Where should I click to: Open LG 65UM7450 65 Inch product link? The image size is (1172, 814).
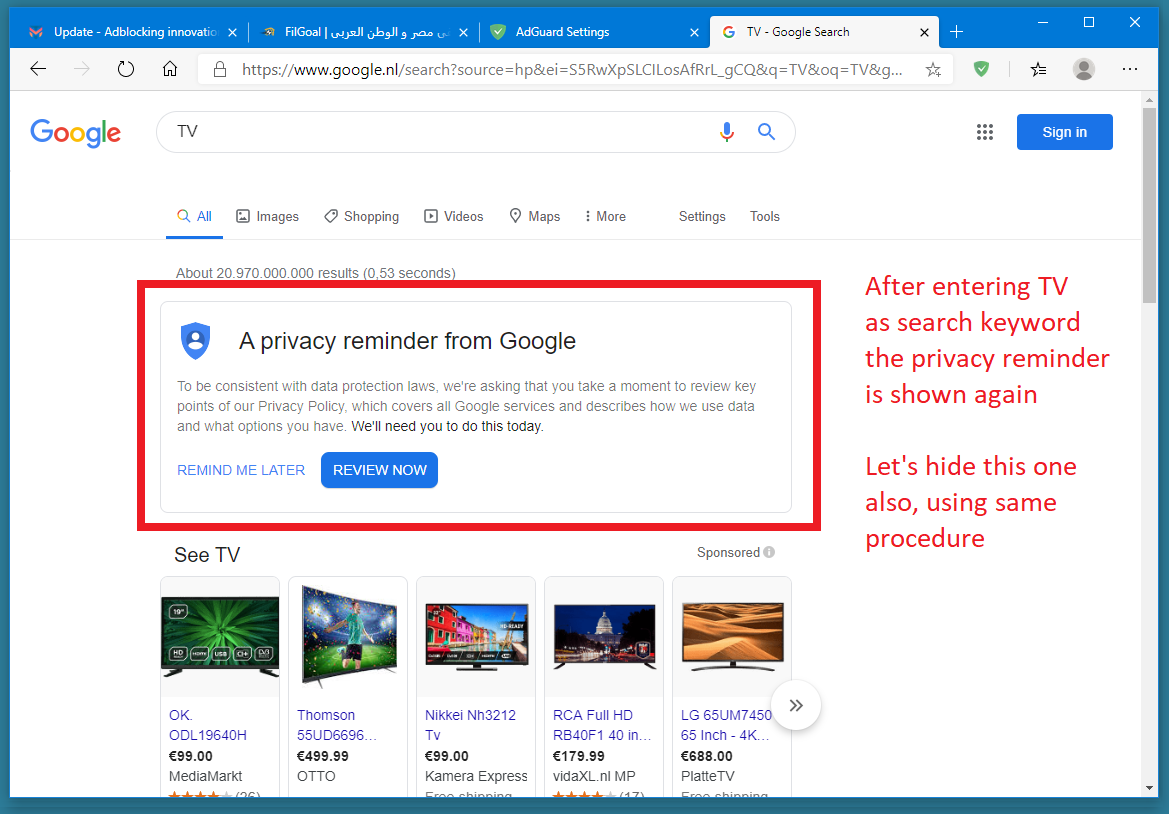[726, 725]
